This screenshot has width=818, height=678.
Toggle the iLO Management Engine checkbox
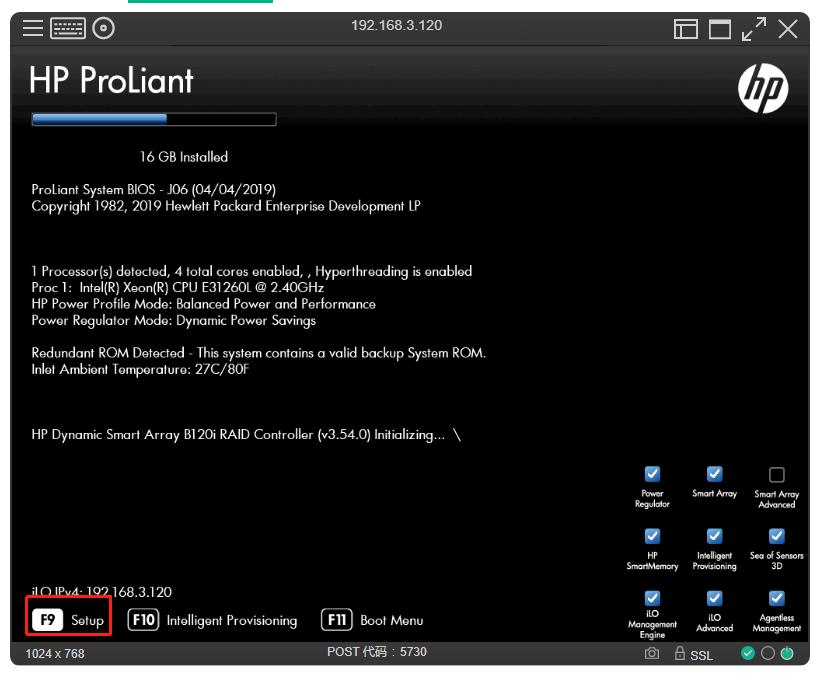click(x=652, y=598)
